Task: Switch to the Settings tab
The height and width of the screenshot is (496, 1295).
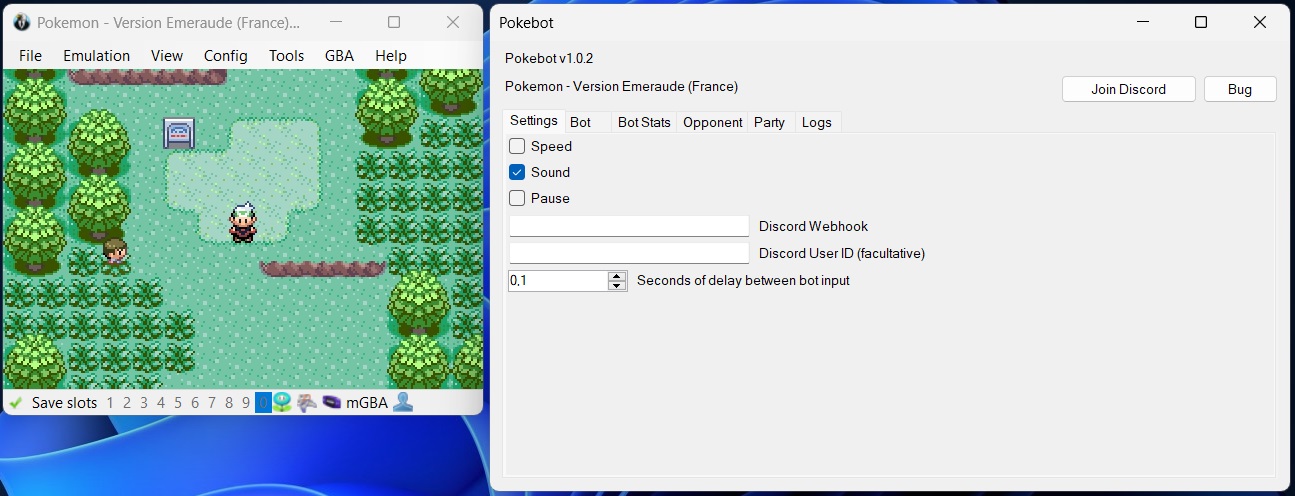Action: coord(534,121)
